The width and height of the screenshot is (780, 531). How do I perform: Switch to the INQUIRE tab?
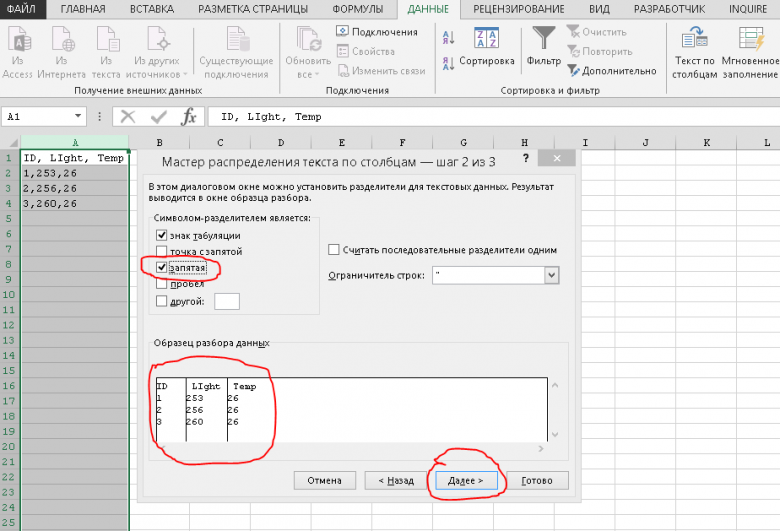pos(748,9)
